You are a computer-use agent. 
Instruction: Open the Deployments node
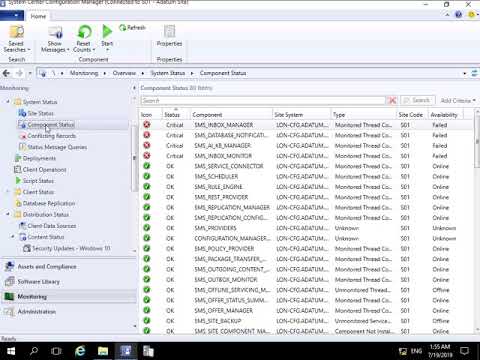coord(39,158)
